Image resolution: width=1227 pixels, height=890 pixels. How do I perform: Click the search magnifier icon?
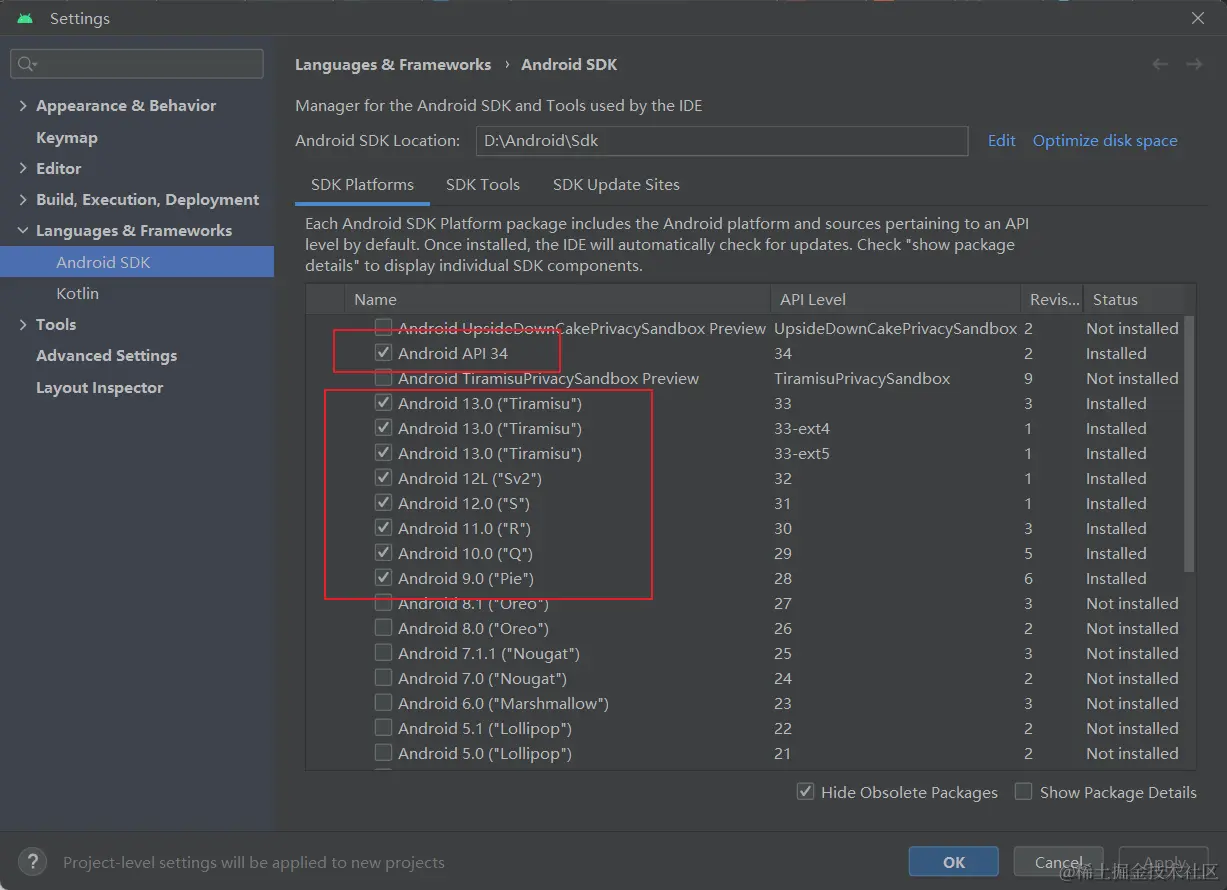point(26,64)
